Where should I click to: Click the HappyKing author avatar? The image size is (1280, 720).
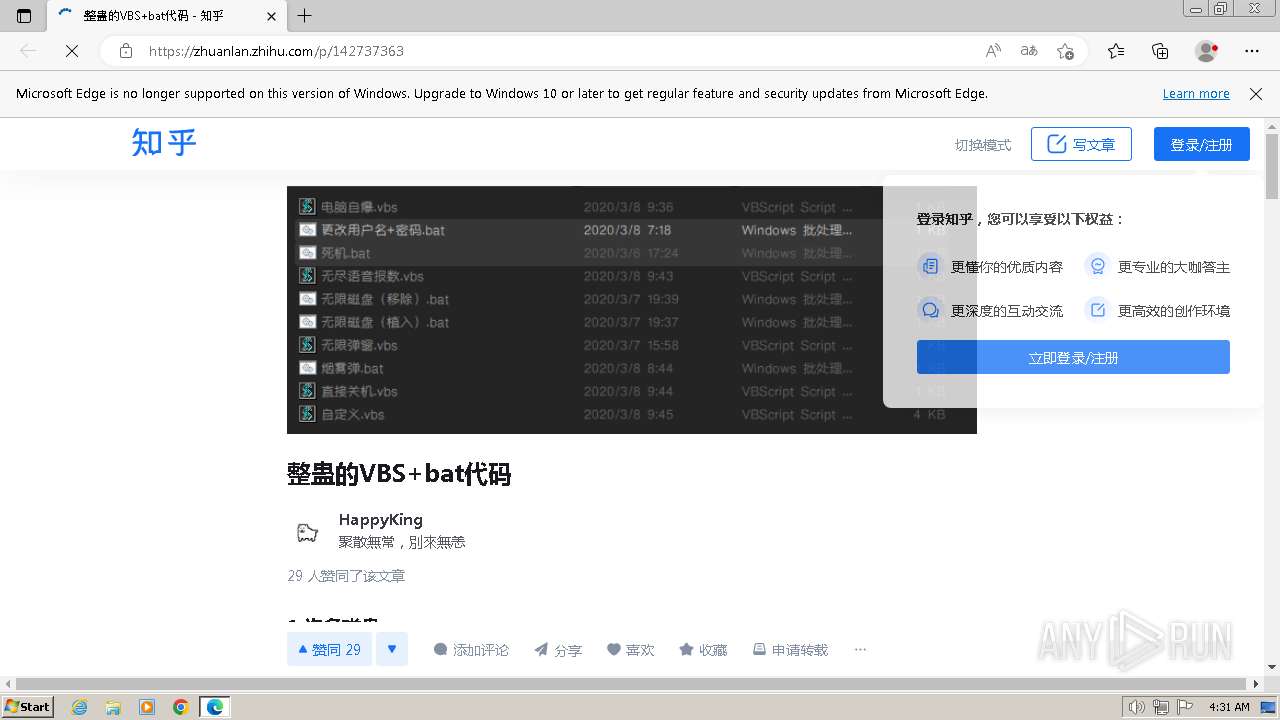(x=307, y=532)
